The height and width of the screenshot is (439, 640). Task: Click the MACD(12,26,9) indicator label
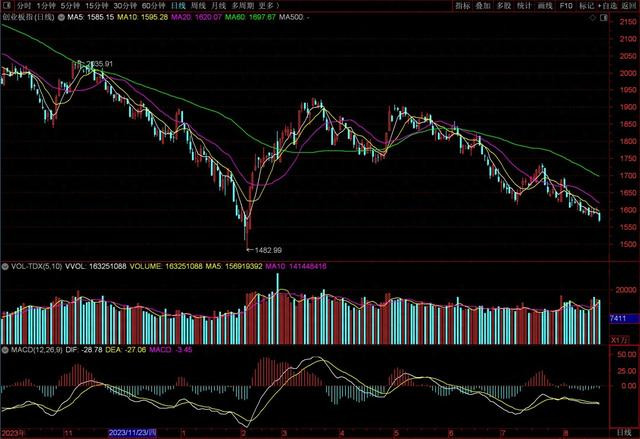tap(37, 350)
